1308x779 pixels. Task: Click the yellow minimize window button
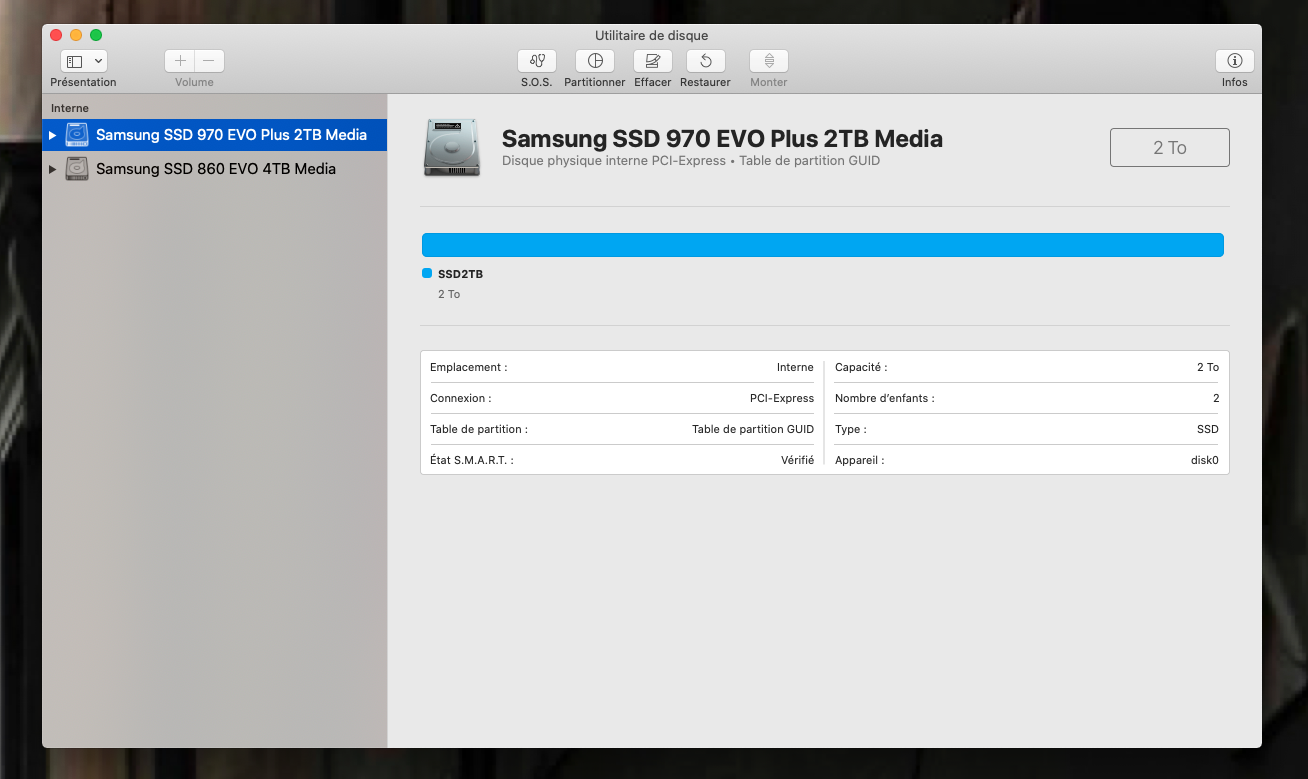click(76, 35)
